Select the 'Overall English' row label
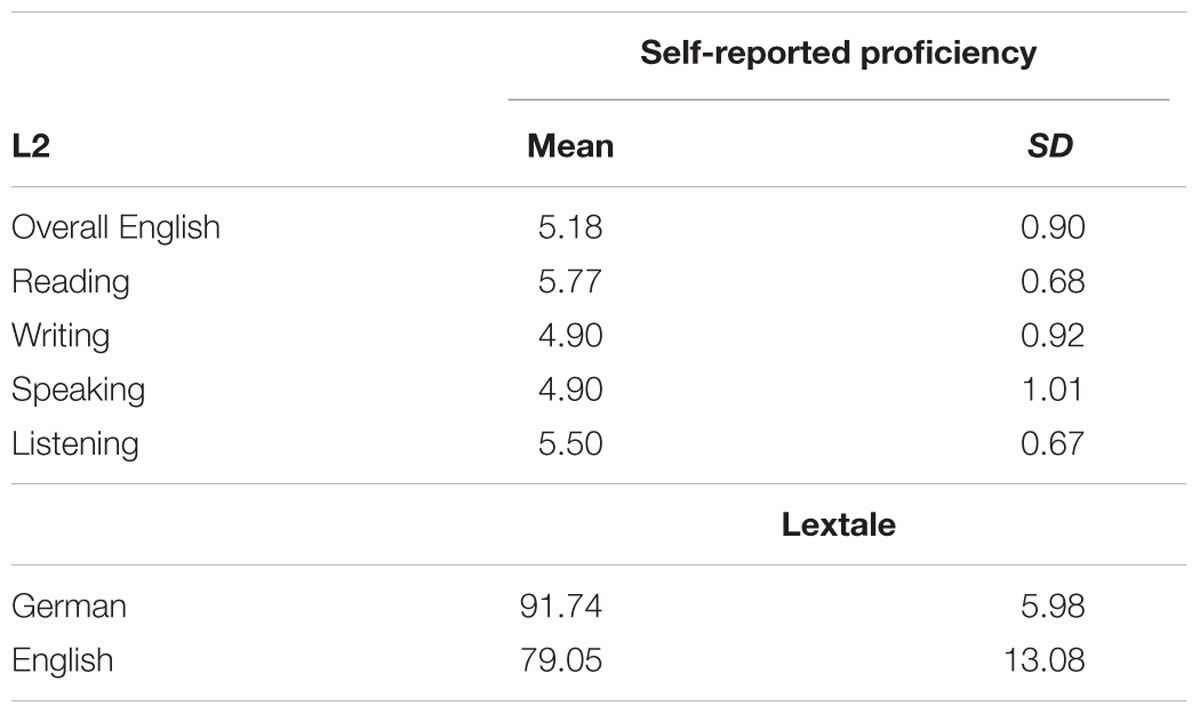 coord(116,227)
